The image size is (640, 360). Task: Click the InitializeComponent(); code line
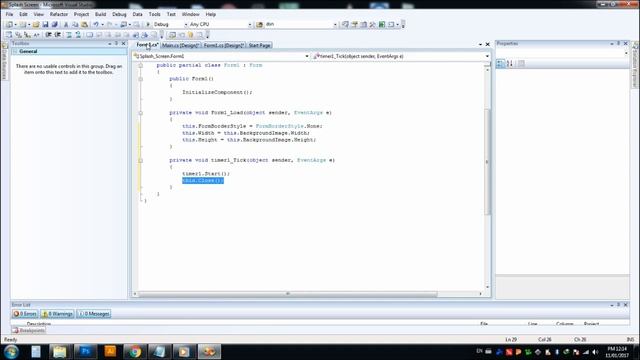(x=217, y=92)
